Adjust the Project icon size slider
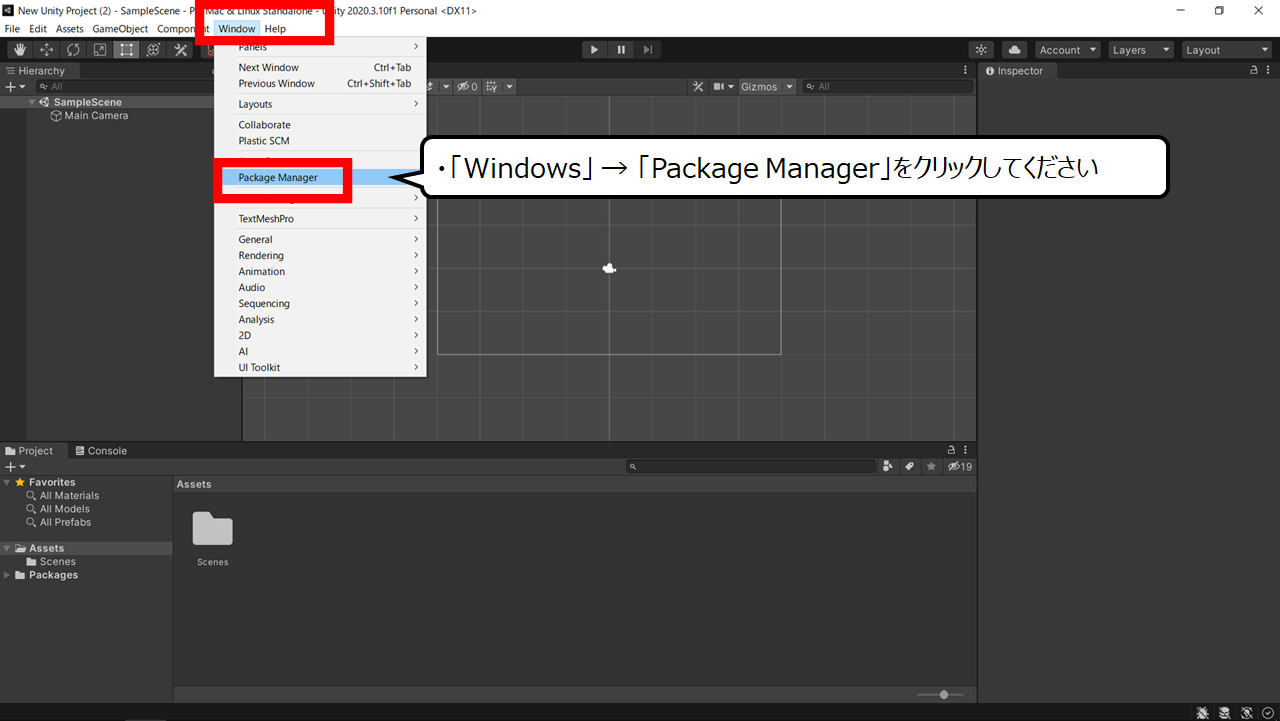Viewport: 1280px width, 721px height. (x=941, y=694)
